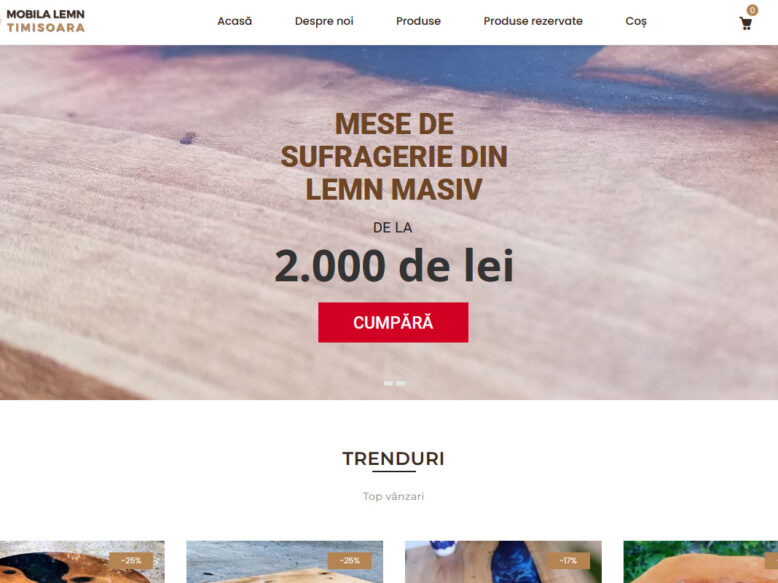Select the first slider indicator dot

[x=388, y=384]
